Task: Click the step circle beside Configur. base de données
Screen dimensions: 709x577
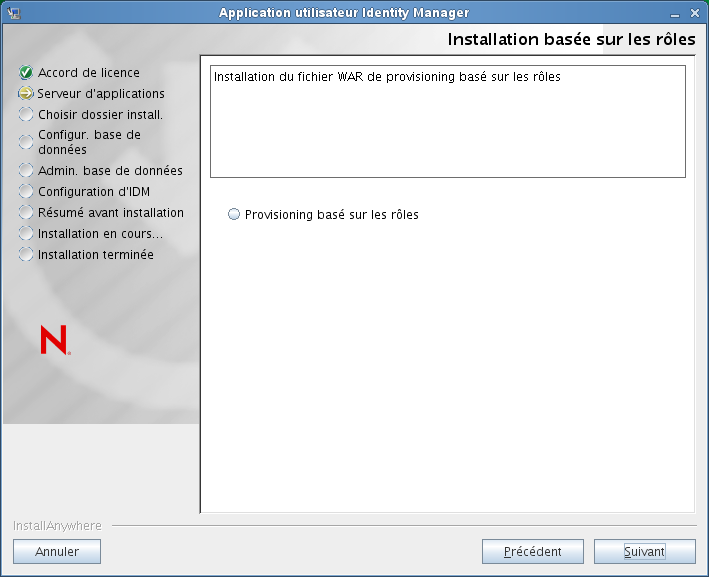Action: click(x=26, y=142)
